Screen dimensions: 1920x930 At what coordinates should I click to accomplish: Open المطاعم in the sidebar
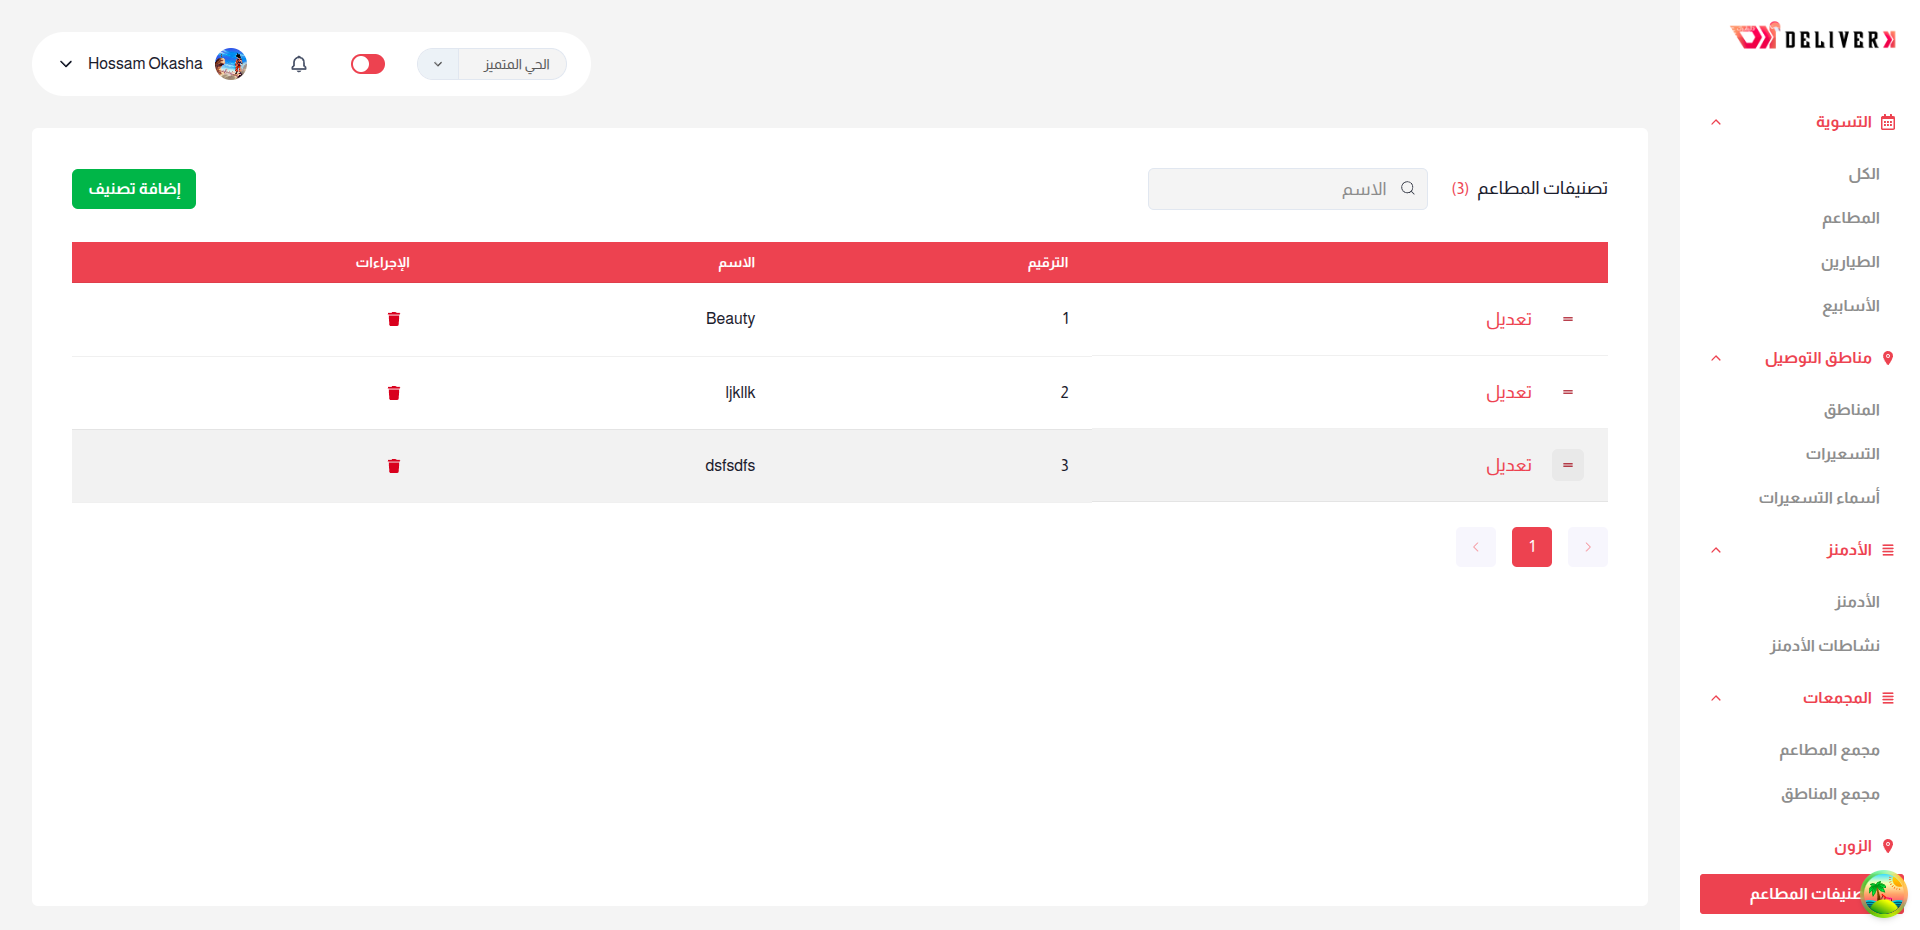[x=1850, y=218]
